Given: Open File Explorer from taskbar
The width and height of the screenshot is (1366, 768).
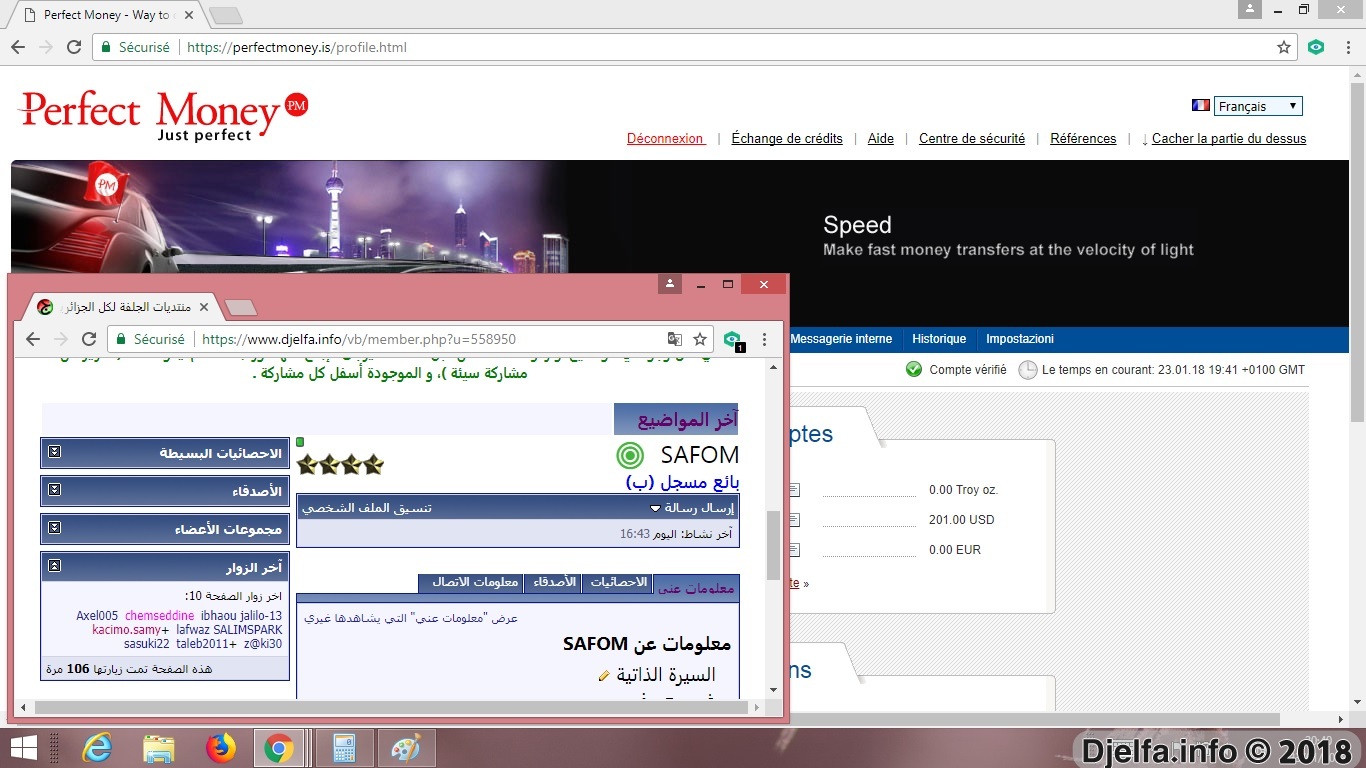Looking at the screenshot, I should tap(158, 748).
